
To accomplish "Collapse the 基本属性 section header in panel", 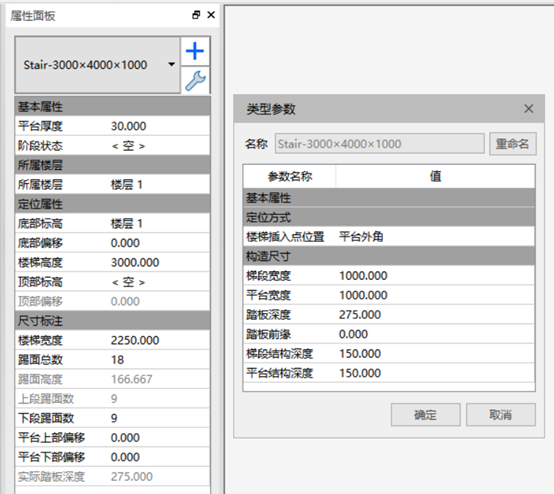I will (113, 107).
